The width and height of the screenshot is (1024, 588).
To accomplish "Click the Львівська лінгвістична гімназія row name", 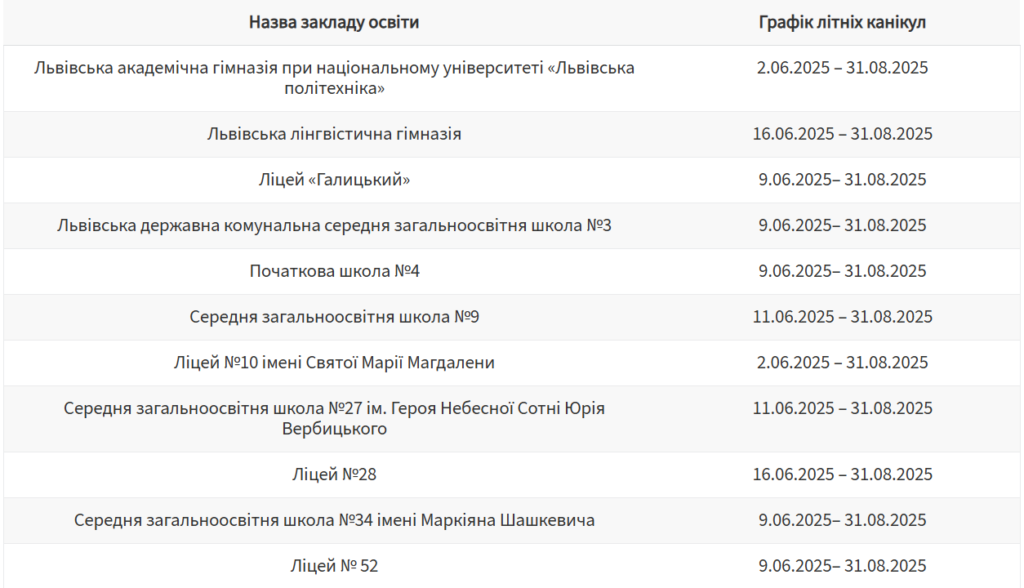I will [334, 134].
